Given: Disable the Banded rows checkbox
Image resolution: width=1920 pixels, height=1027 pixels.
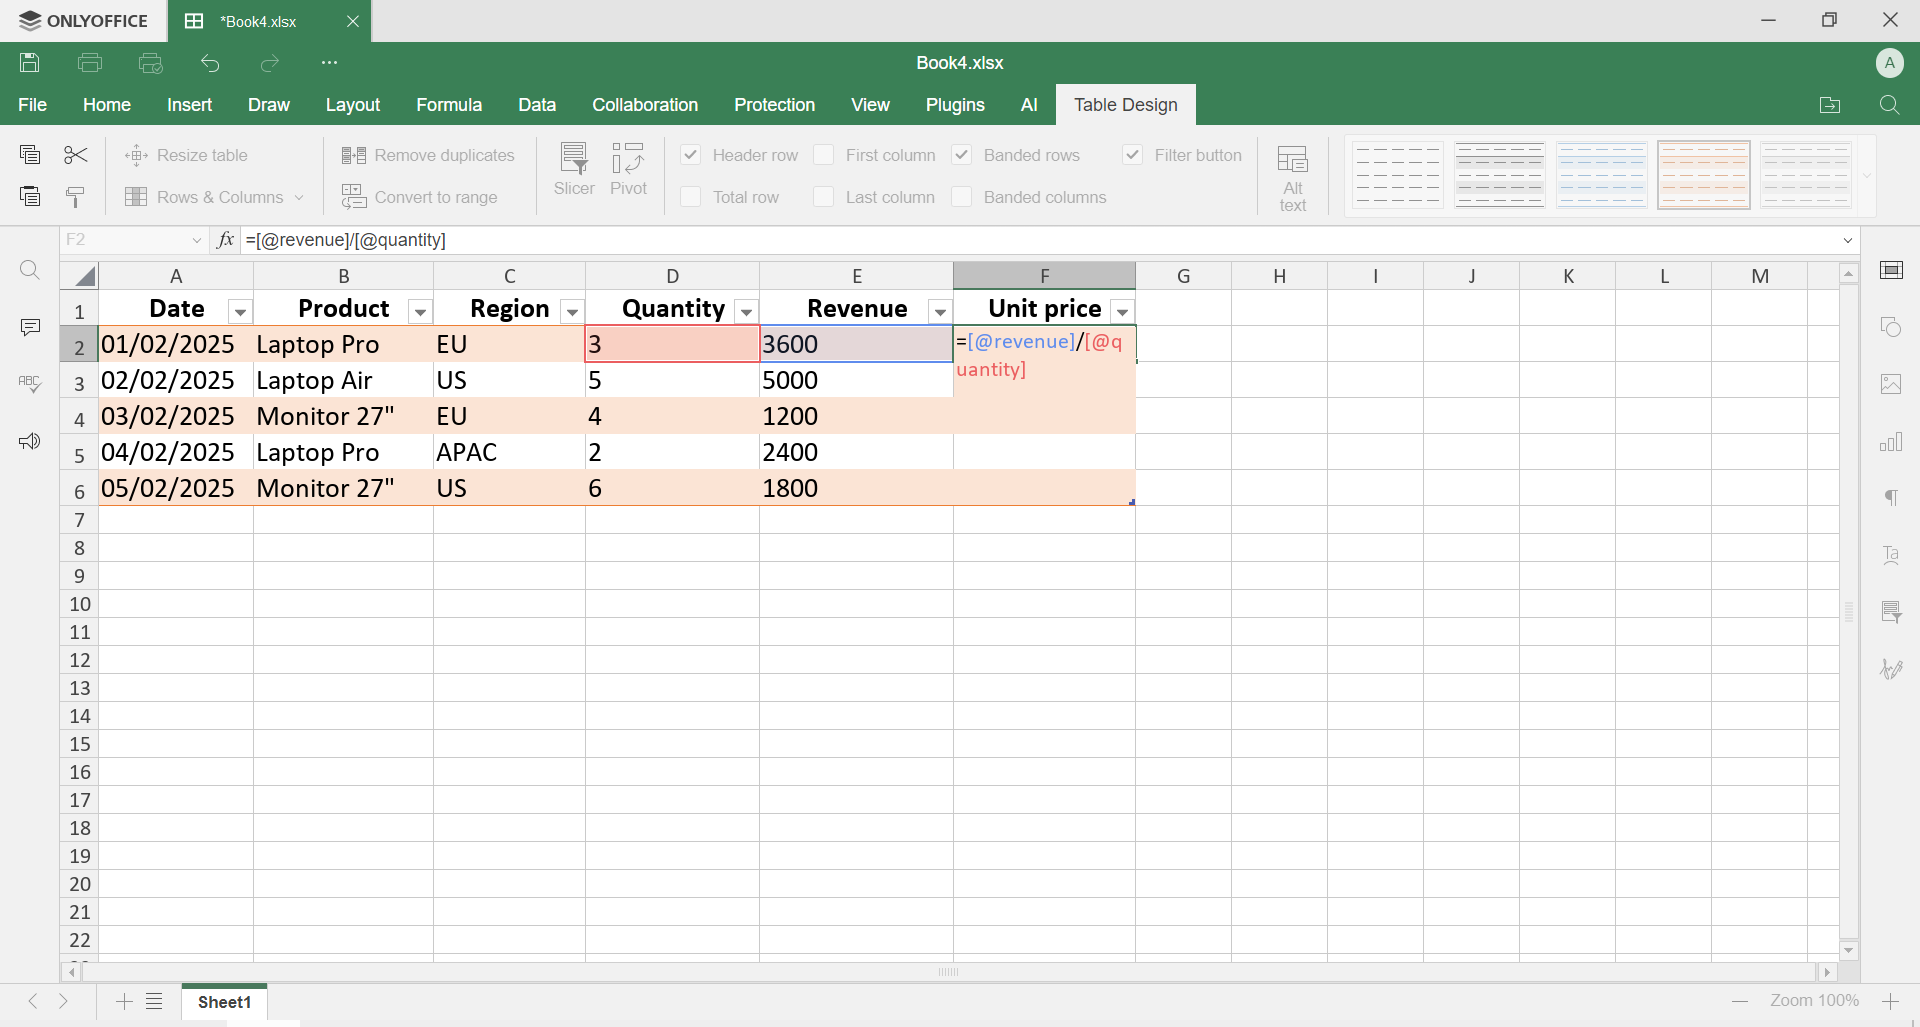Looking at the screenshot, I should coord(962,155).
